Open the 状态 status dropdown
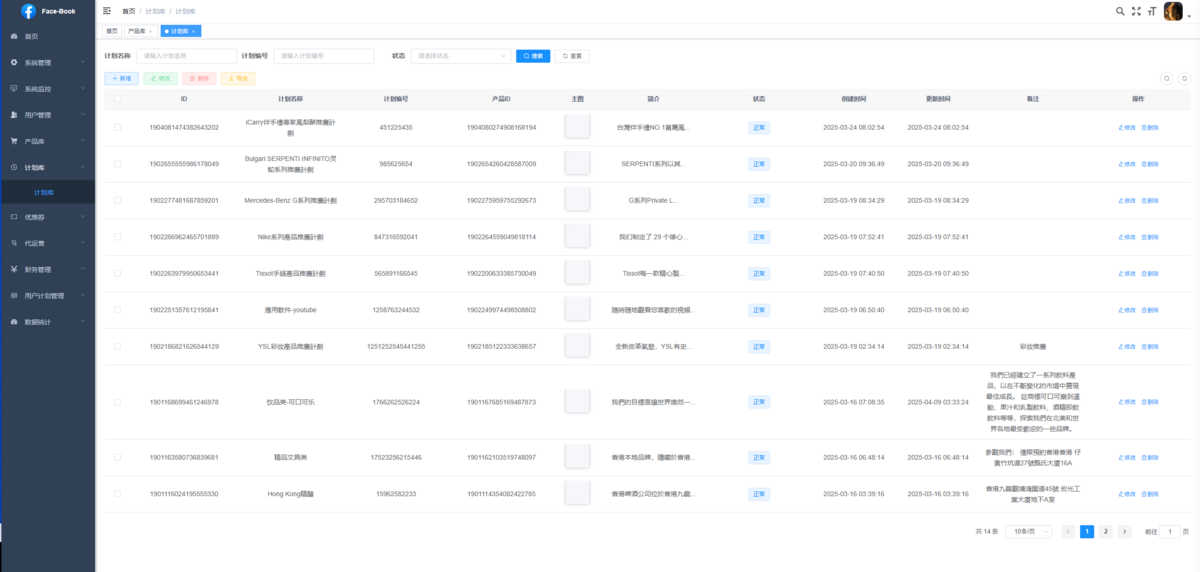1200x572 pixels. (x=461, y=56)
